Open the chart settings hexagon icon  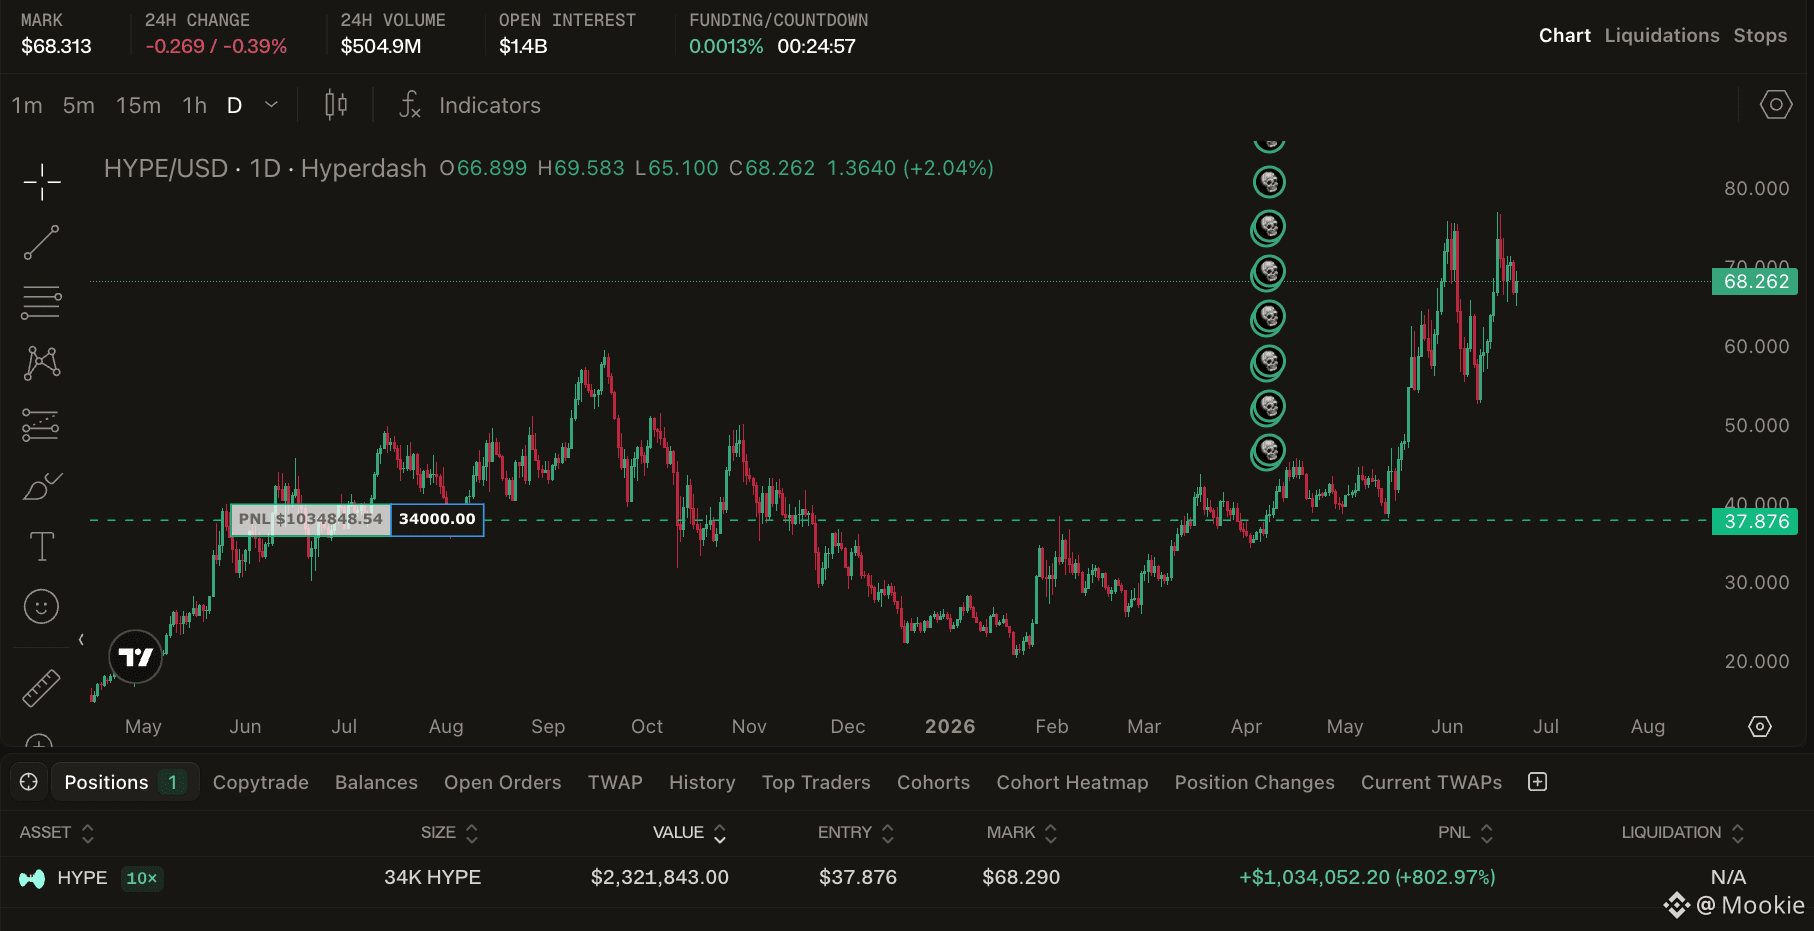[x=1776, y=105]
